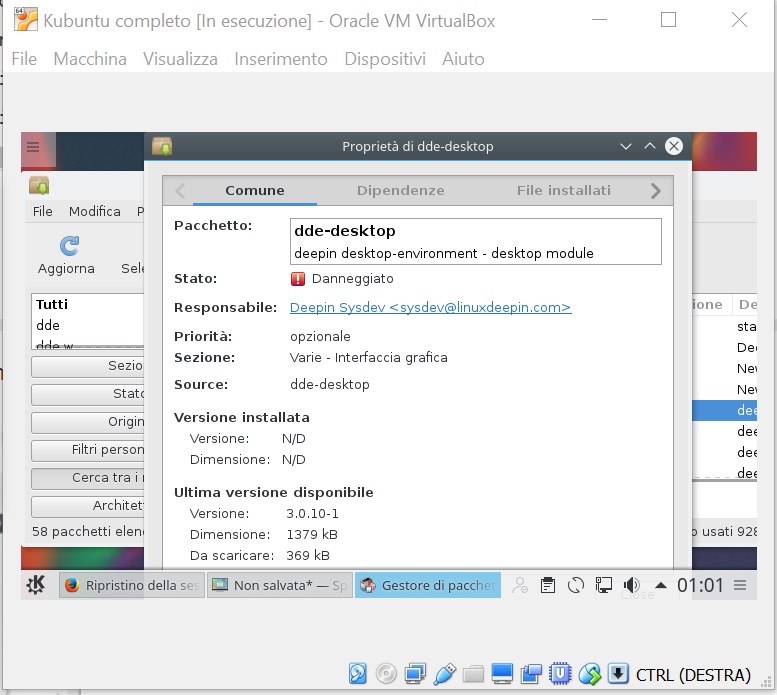Click VirtualBox keyboard capture arrow icon

(x=618, y=674)
